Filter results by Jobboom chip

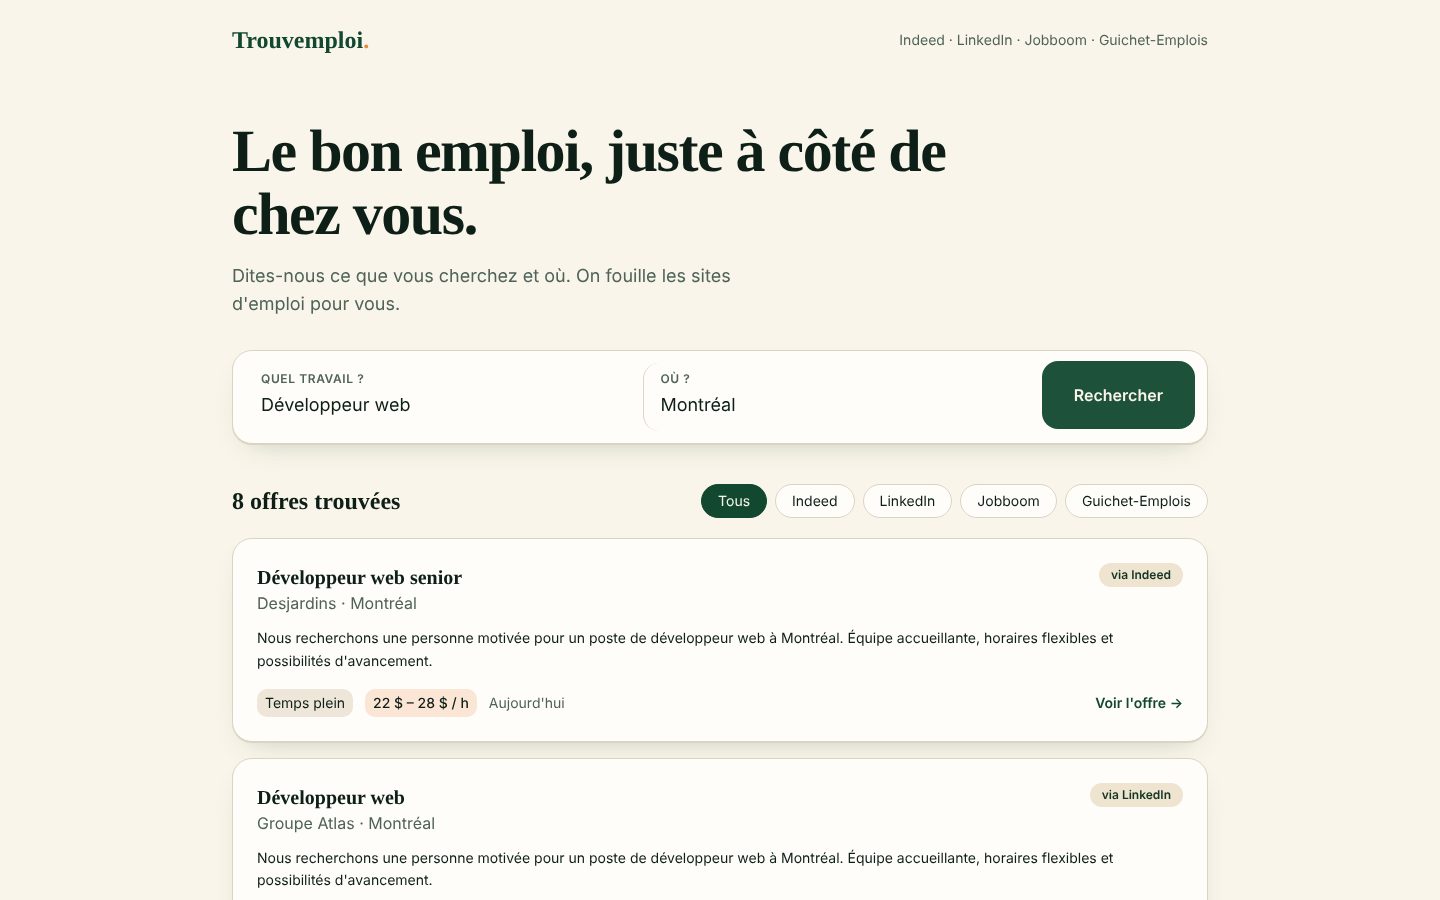(1008, 501)
